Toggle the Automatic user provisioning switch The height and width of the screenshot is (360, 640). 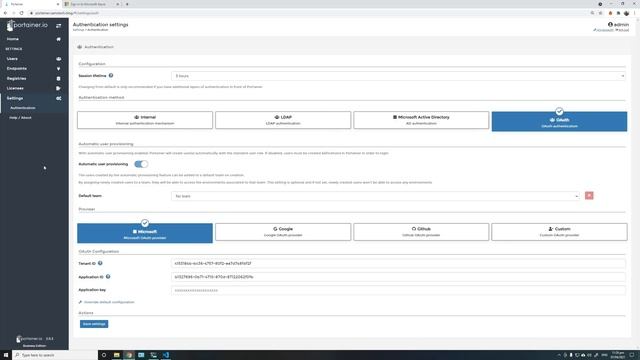point(141,164)
